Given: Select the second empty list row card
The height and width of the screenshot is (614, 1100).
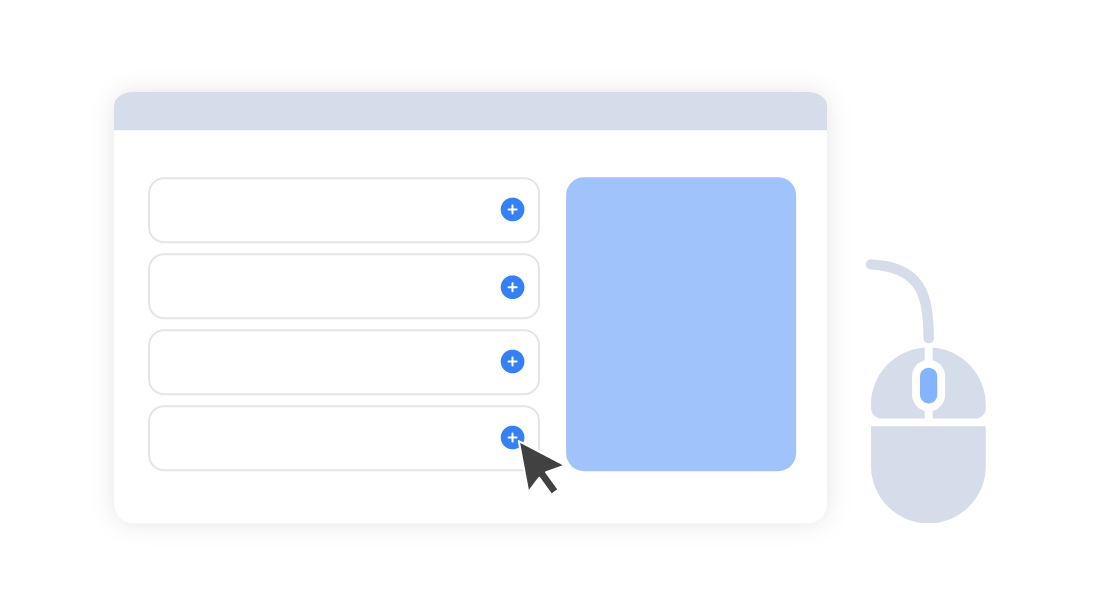Looking at the screenshot, I should (x=344, y=286).
